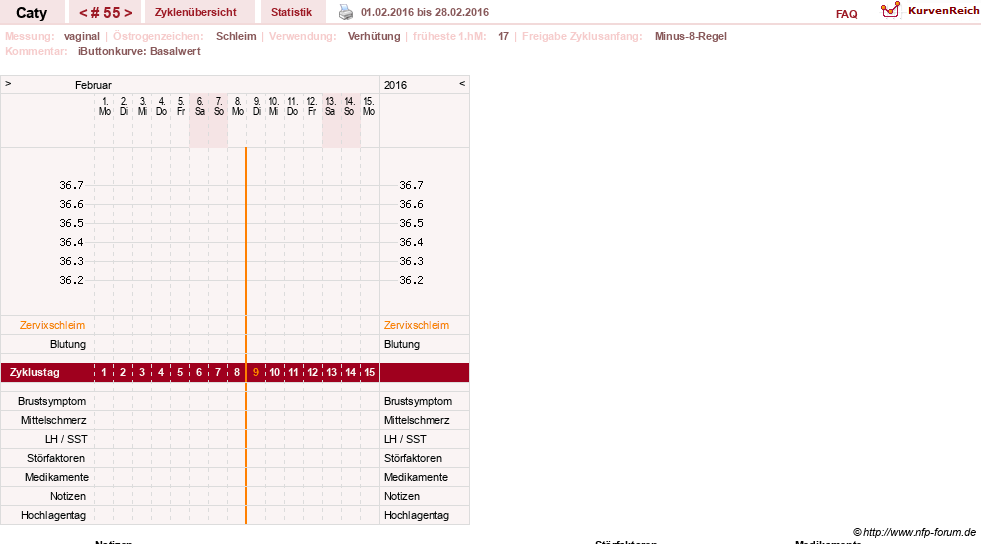Click the Caty user name tab
Image resolution: width=981 pixels, height=544 pixels.
click(31, 13)
